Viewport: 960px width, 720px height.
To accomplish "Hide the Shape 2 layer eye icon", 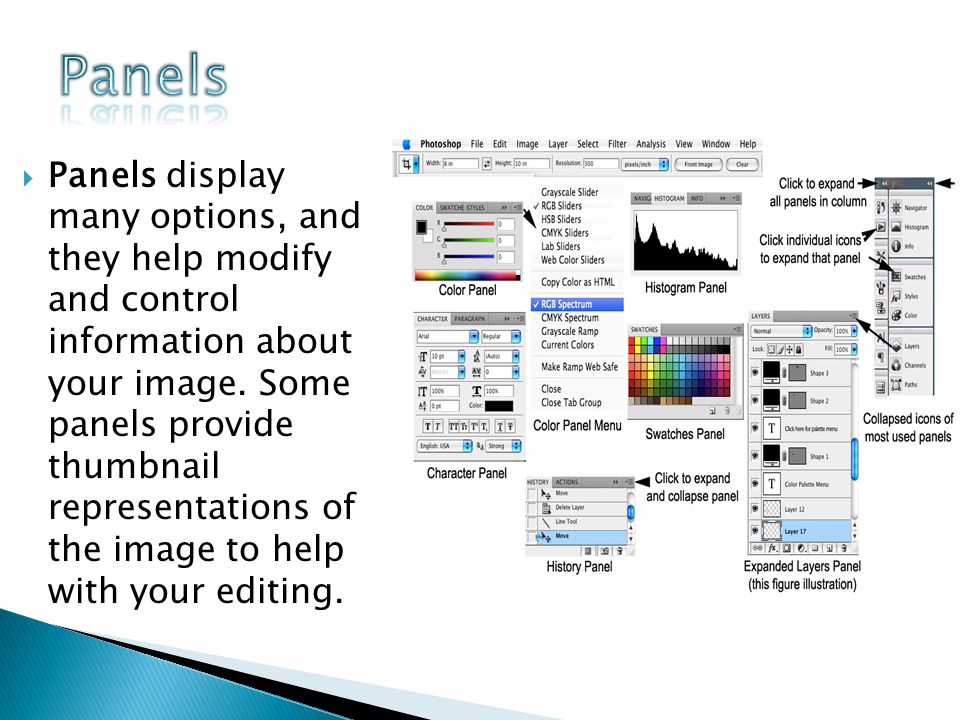I will (x=756, y=400).
